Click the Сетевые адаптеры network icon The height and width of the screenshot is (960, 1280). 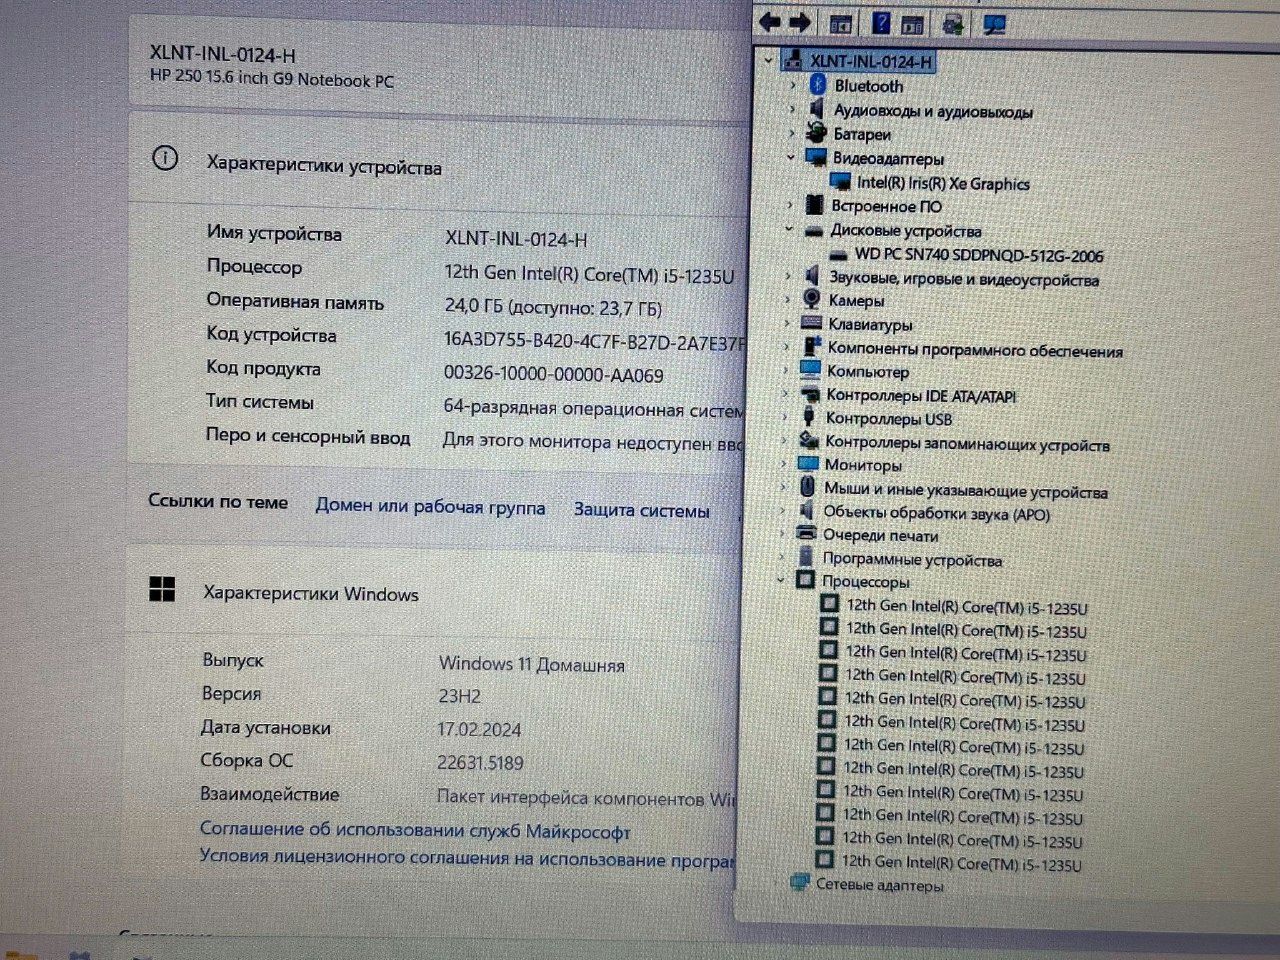[800, 882]
